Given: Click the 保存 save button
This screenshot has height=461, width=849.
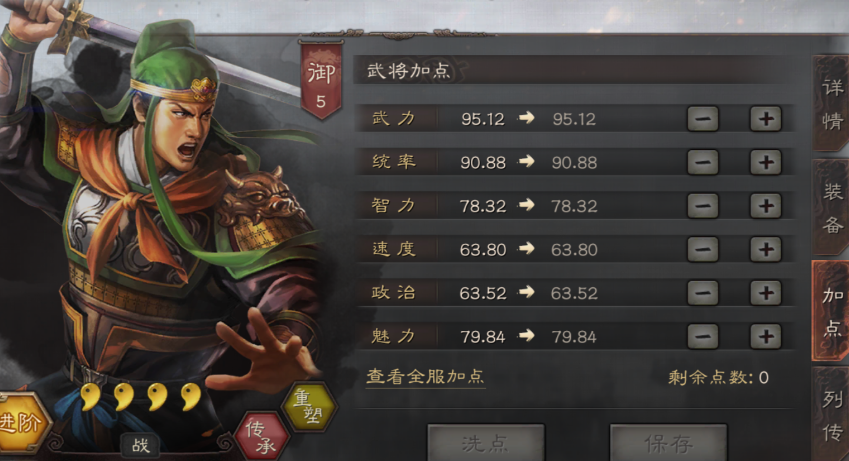Looking at the screenshot, I should [668, 443].
